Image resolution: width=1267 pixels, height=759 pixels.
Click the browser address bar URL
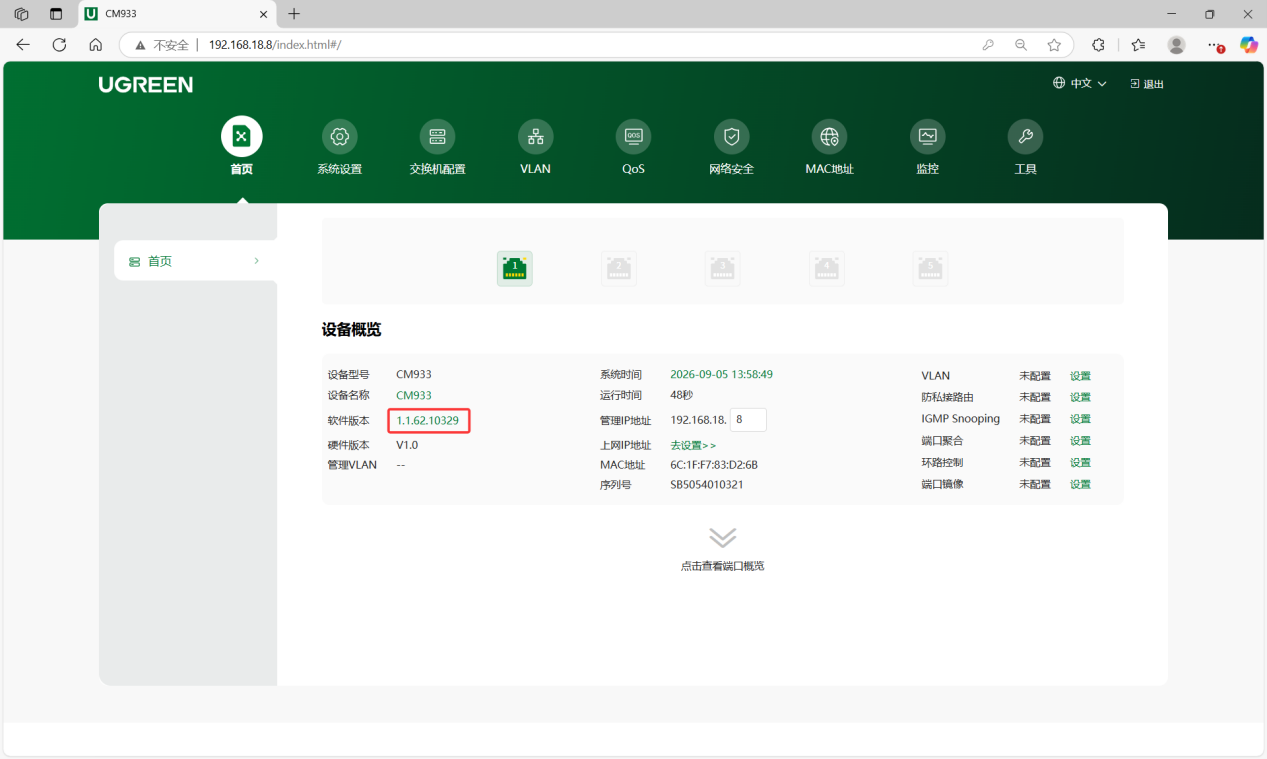point(275,45)
